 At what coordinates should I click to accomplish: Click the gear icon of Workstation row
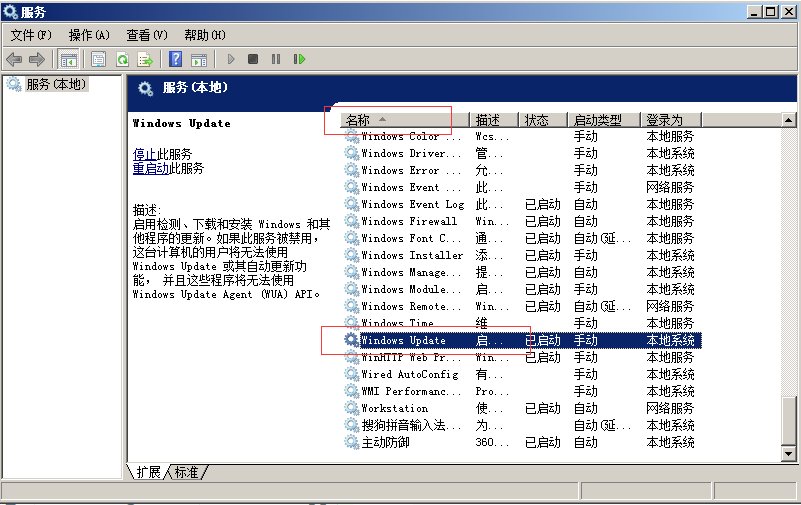(x=351, y=407)
